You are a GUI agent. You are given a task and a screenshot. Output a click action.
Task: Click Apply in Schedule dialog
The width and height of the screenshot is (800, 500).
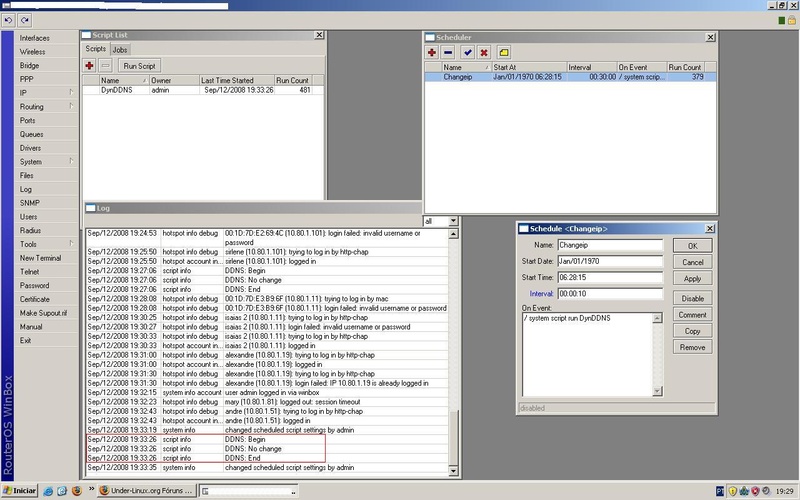click(x=692, y=279)
